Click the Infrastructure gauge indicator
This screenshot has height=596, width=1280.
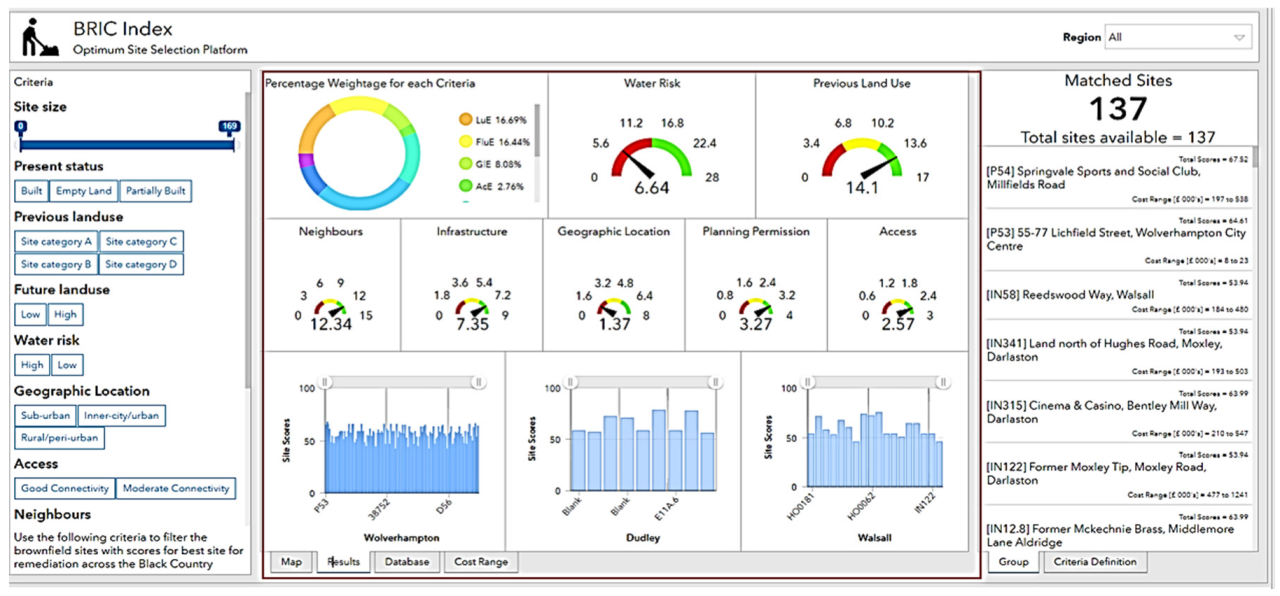click(473, 308)
